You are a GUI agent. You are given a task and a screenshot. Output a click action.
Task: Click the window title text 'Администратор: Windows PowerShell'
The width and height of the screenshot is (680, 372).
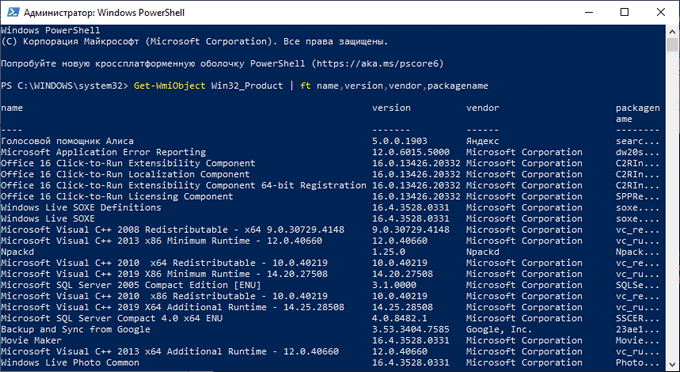coord(104,13)
